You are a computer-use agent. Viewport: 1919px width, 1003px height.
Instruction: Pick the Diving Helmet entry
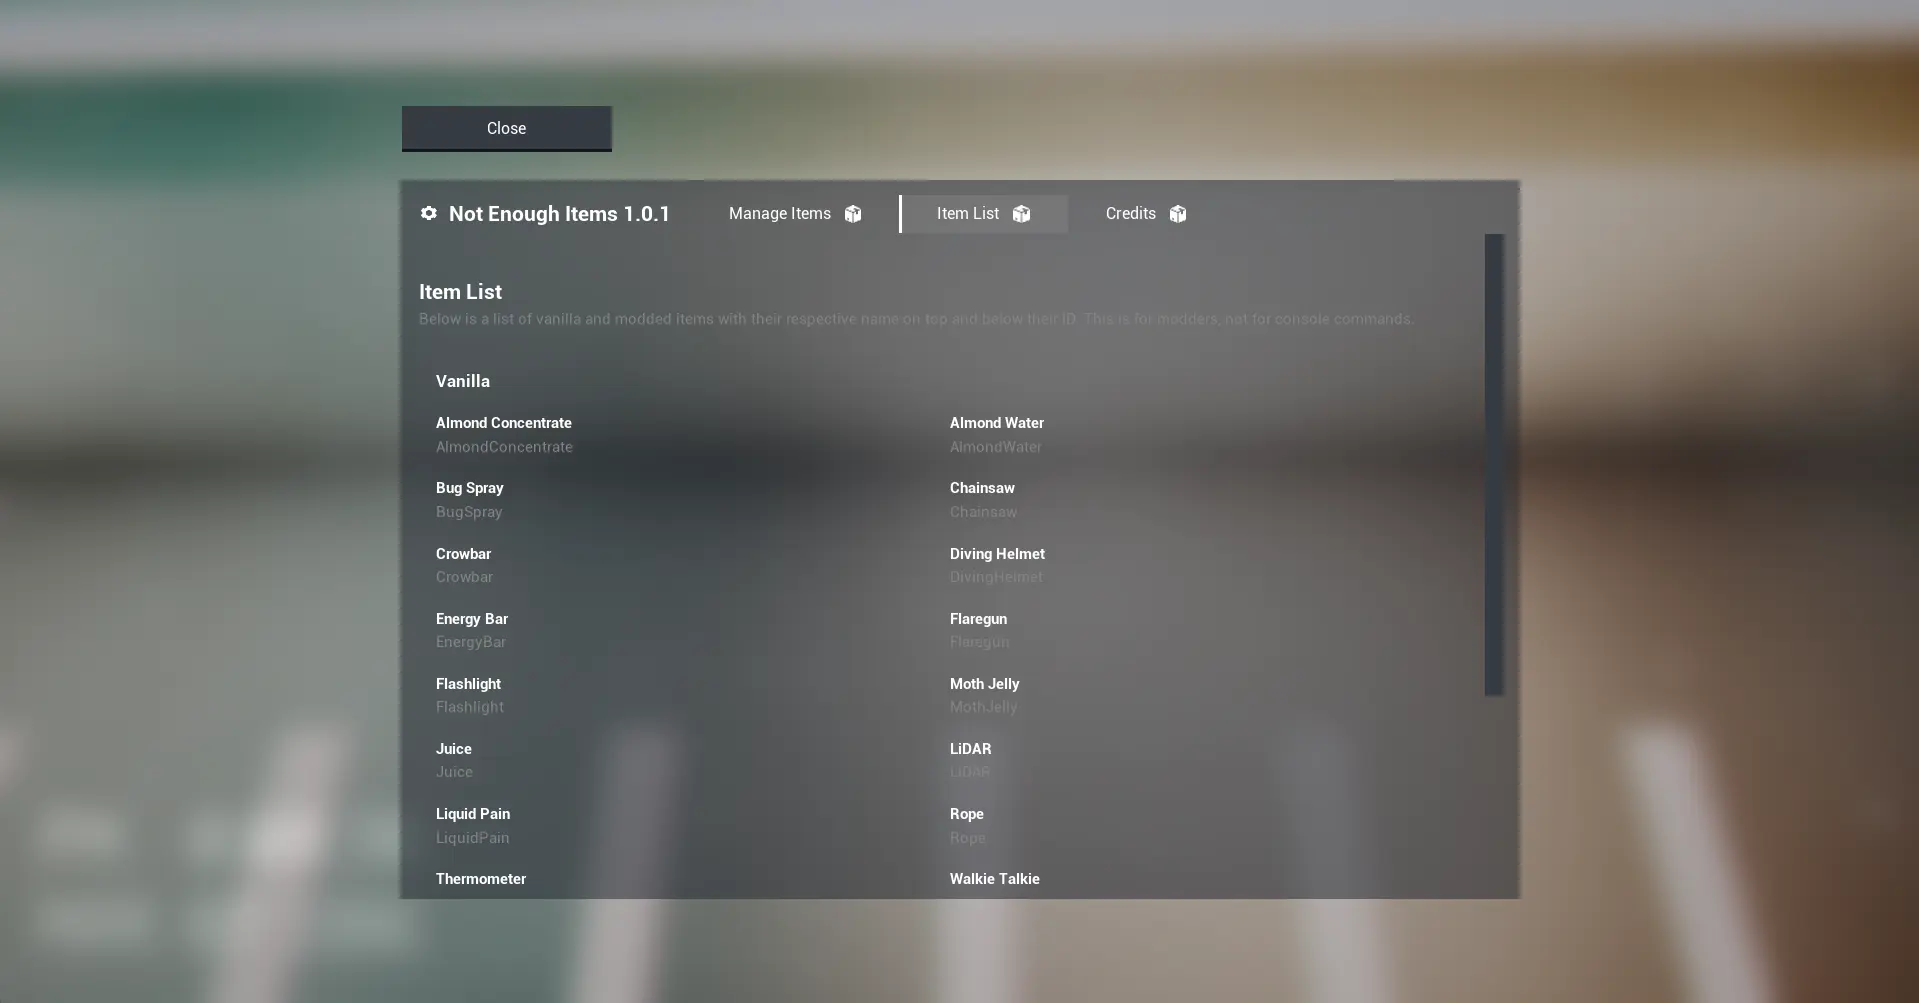tap(996, 554)
